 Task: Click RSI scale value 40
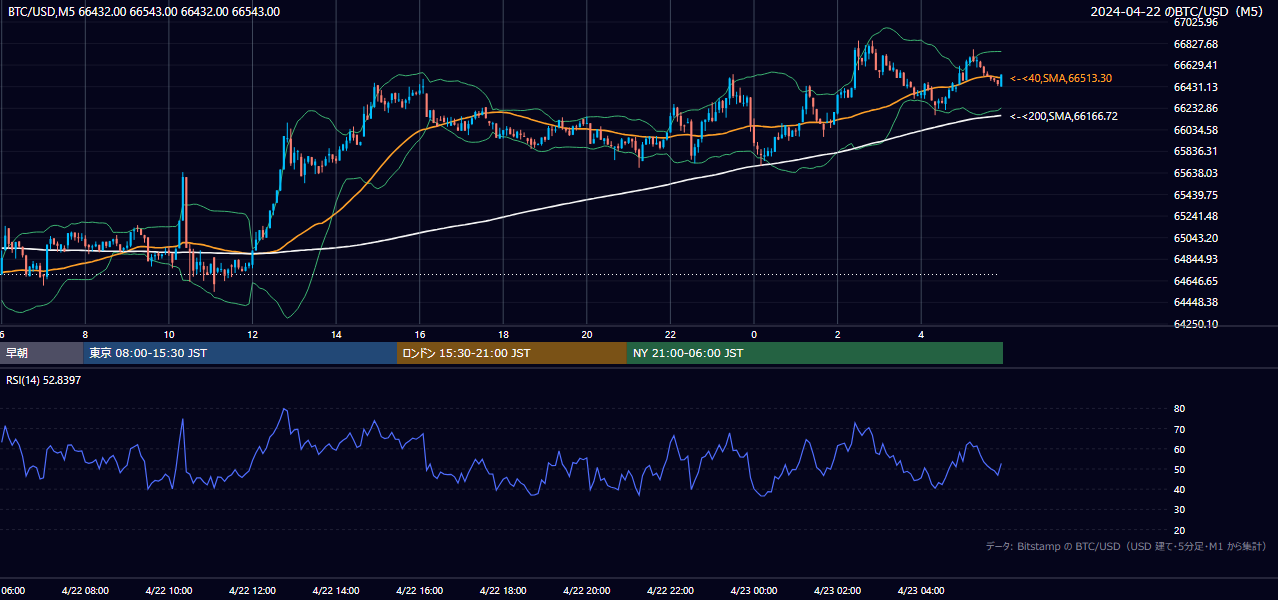click(1180, 489)
